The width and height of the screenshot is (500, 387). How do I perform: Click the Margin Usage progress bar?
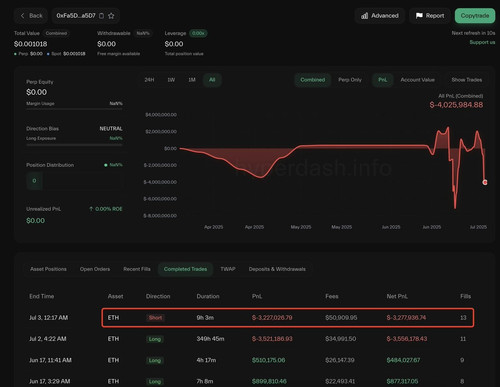coord(74,109)
